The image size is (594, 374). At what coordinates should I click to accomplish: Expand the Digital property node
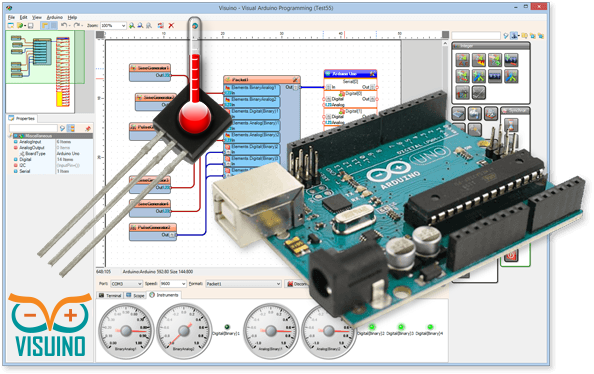16,160
